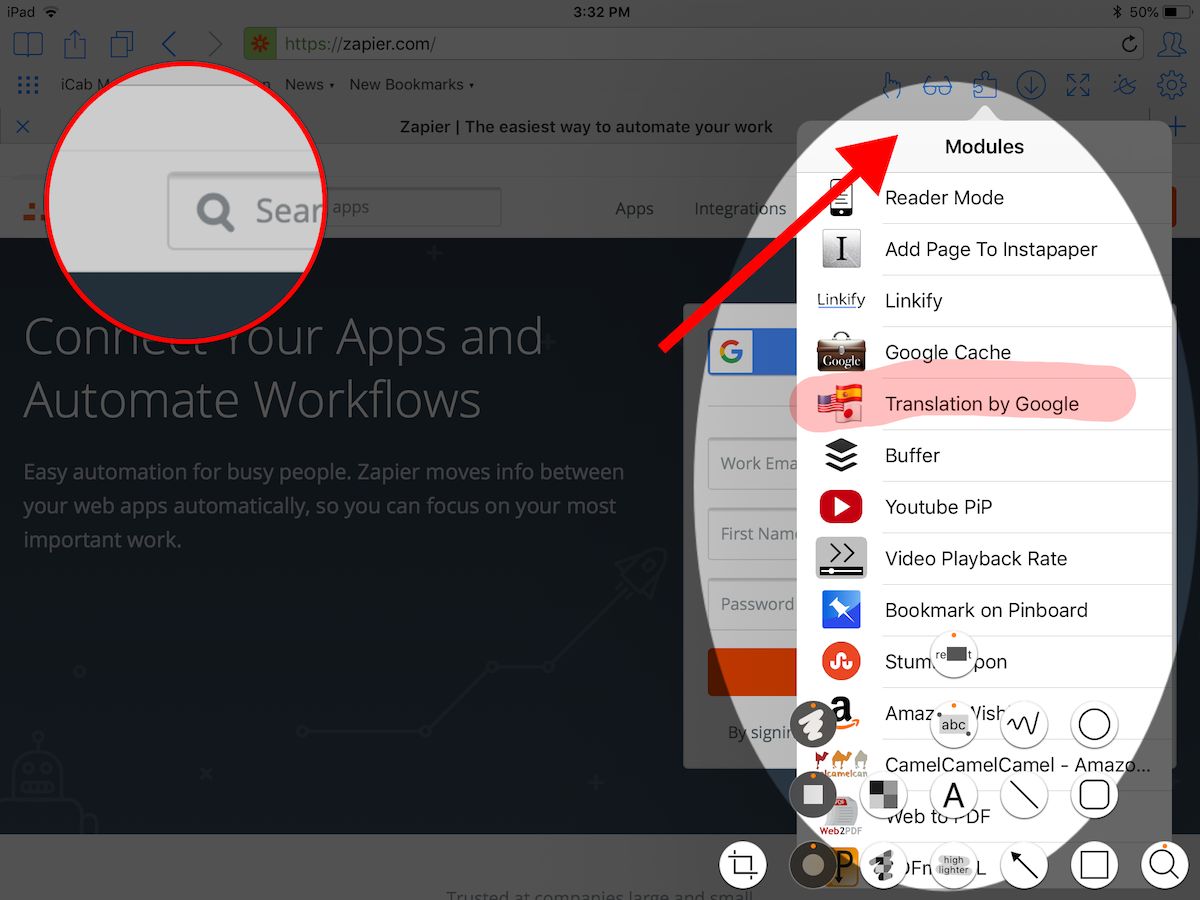Focus the zapier.com address bar
The image size is (1200, 900).
(694, 44)
